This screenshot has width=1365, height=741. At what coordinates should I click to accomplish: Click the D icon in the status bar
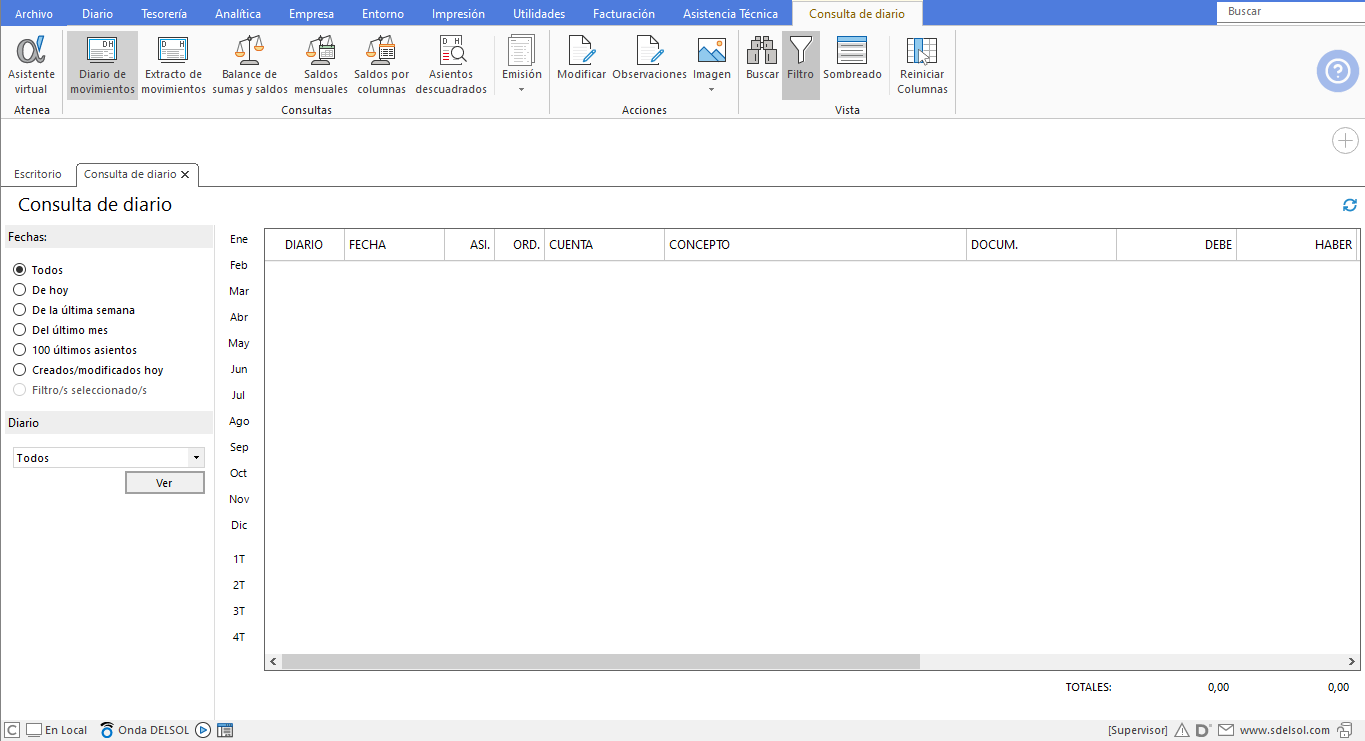pyautogui.click(x=1203, y=730)
